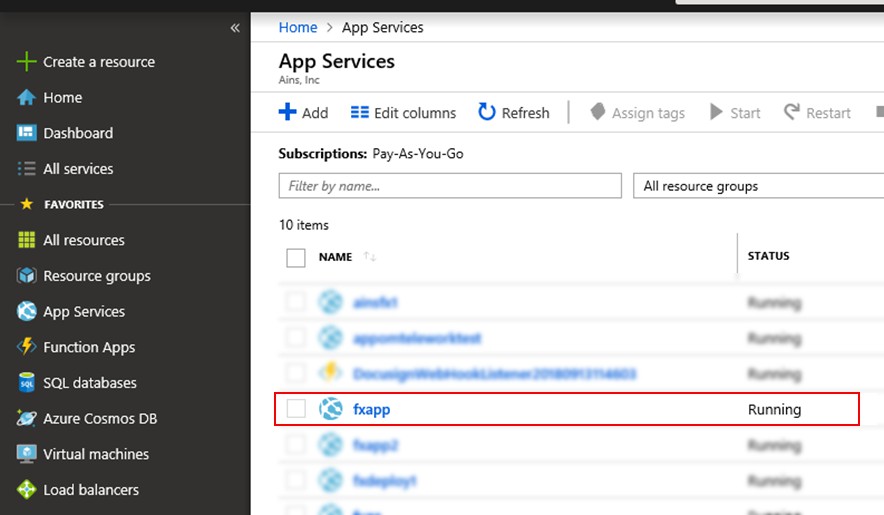The height and width of the screenshot is (515, 884).
Task: Click the Start play triangle icon
Action: coord(716,112)
